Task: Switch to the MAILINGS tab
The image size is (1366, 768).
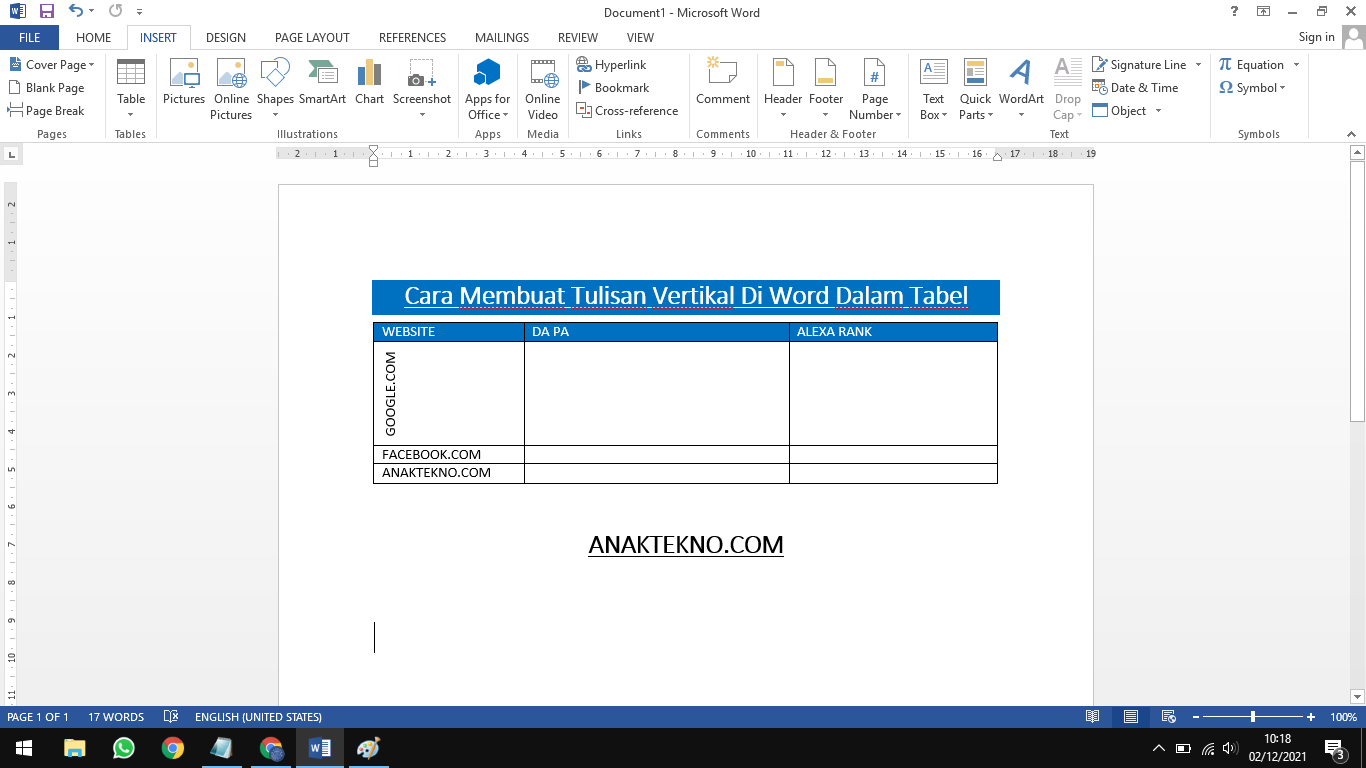Action: pos(502,38)
